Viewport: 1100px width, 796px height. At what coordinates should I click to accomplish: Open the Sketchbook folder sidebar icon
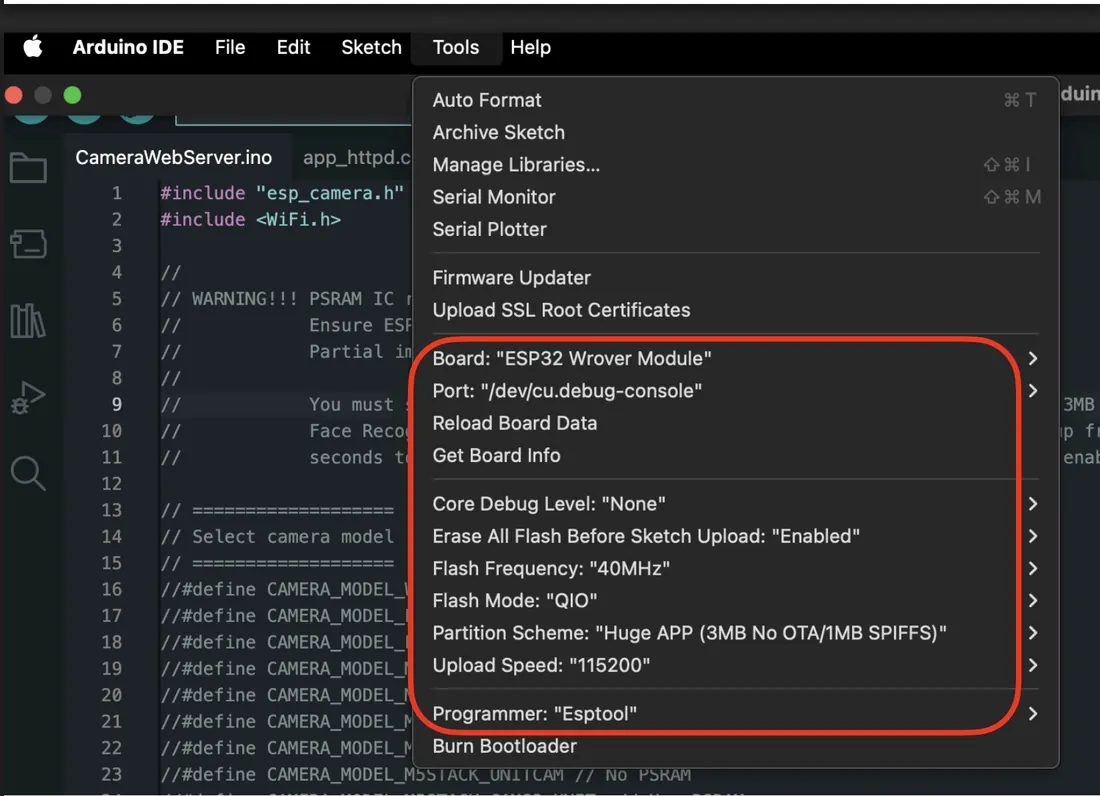[x=28, y=168]
